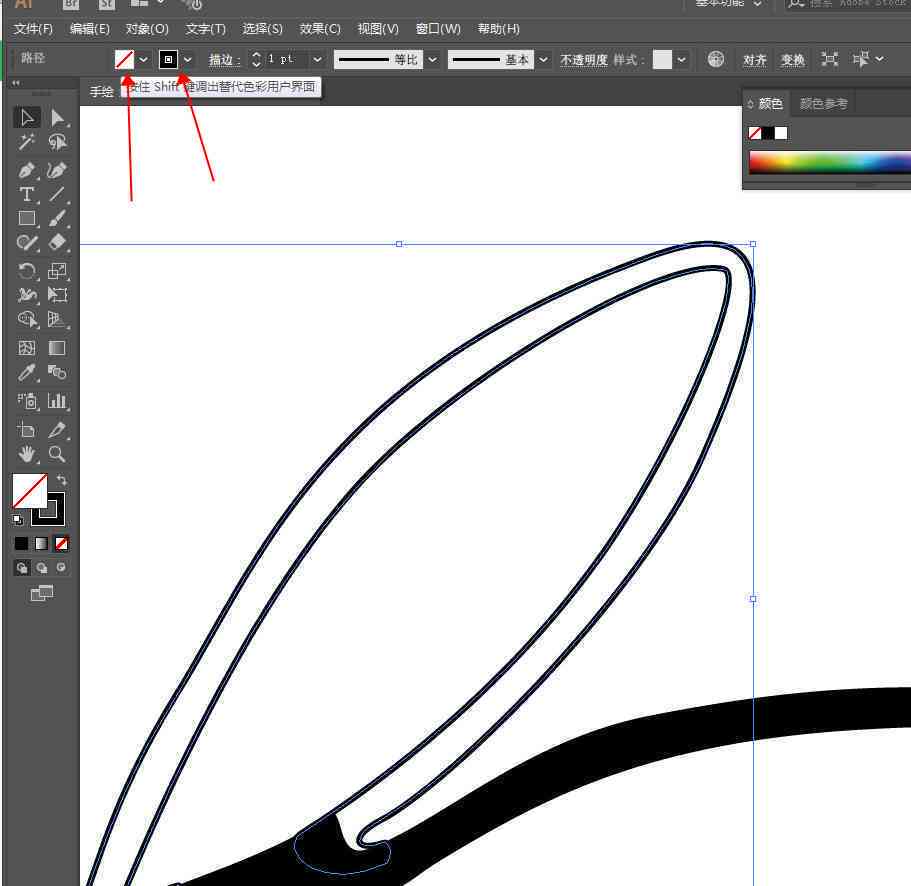Activate the Free Transform tool
The height and width of the screenshot is (886, 911).
click(x=57, y=295)
